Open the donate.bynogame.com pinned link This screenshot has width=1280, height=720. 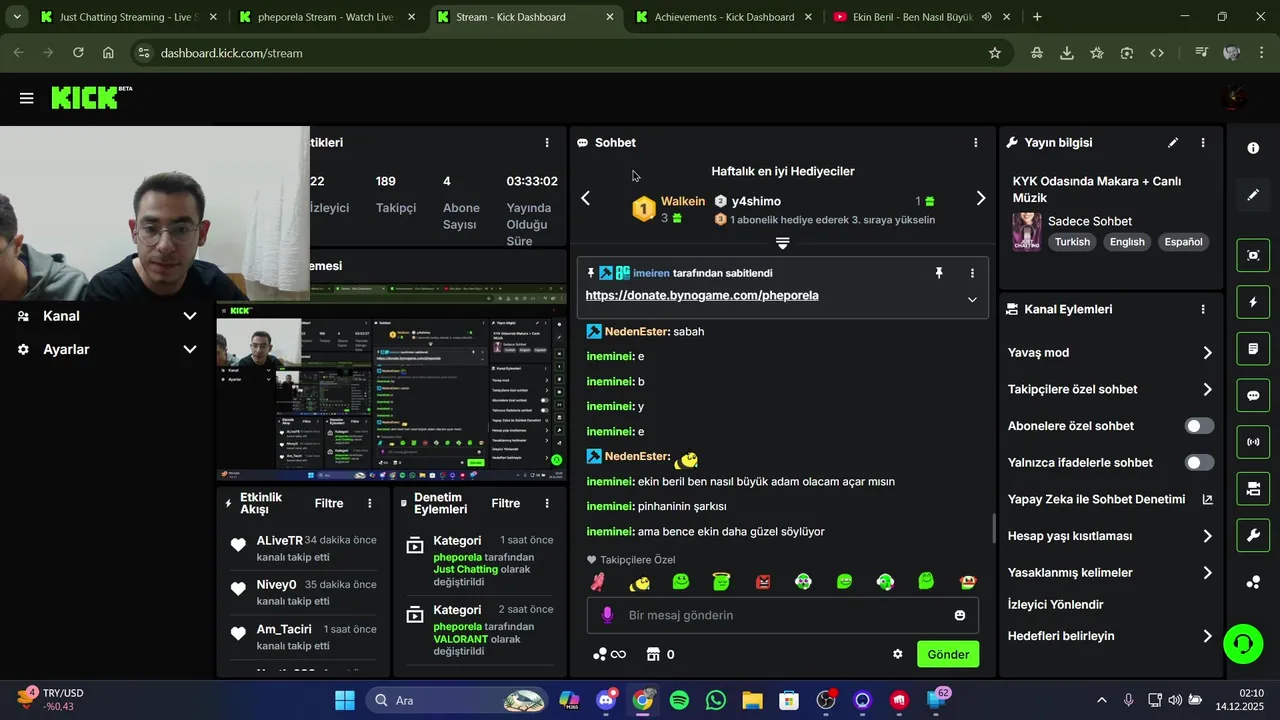point(702,295)
